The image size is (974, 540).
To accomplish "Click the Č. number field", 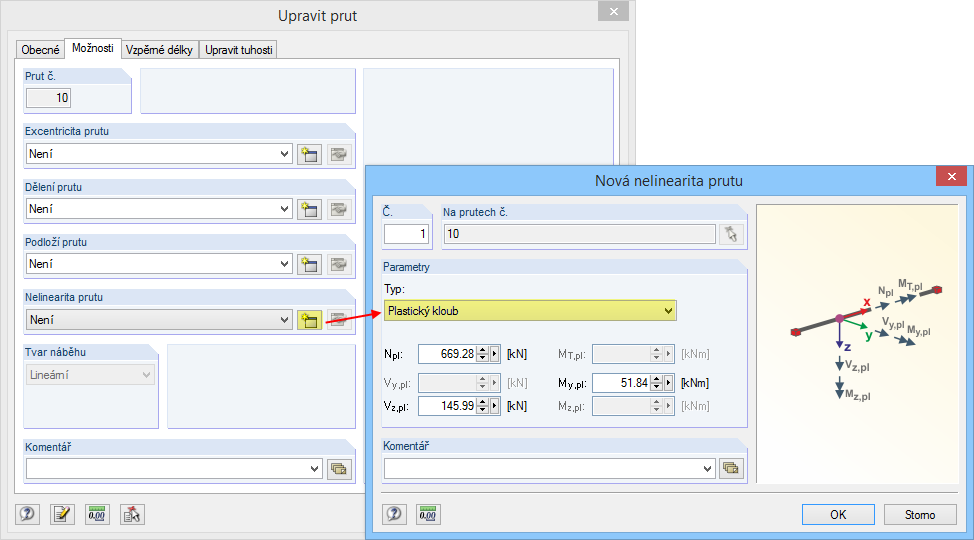I will (406, 234).
